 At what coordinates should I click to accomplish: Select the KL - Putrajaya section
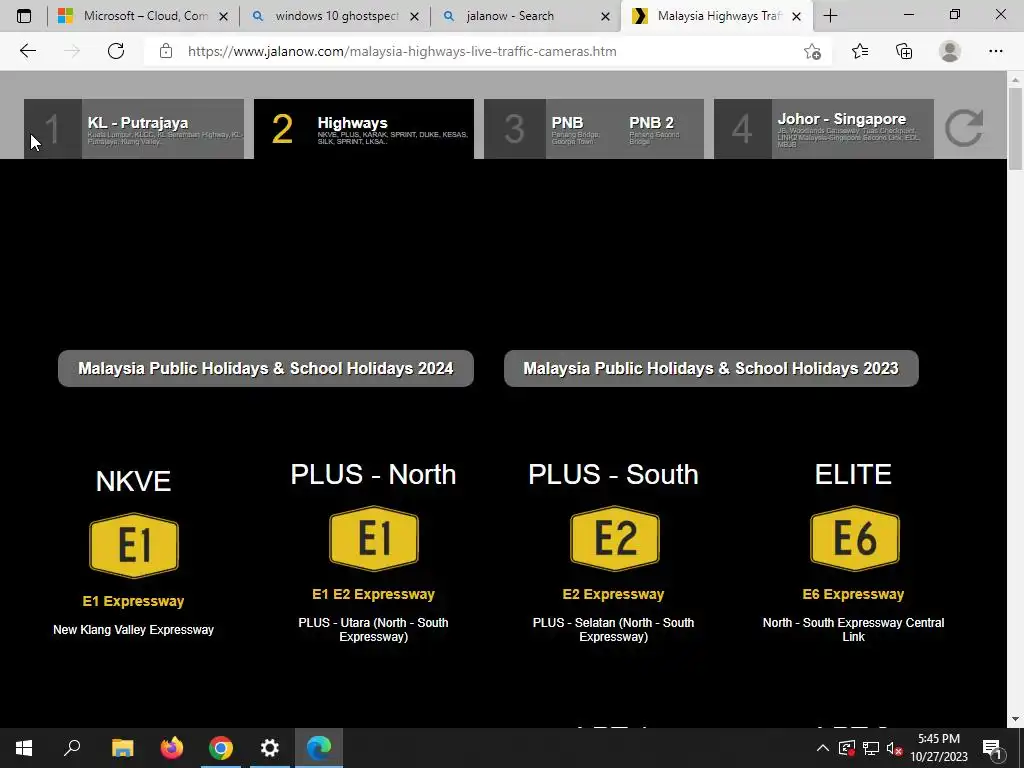pyautogui.click(x=134, y=129)
